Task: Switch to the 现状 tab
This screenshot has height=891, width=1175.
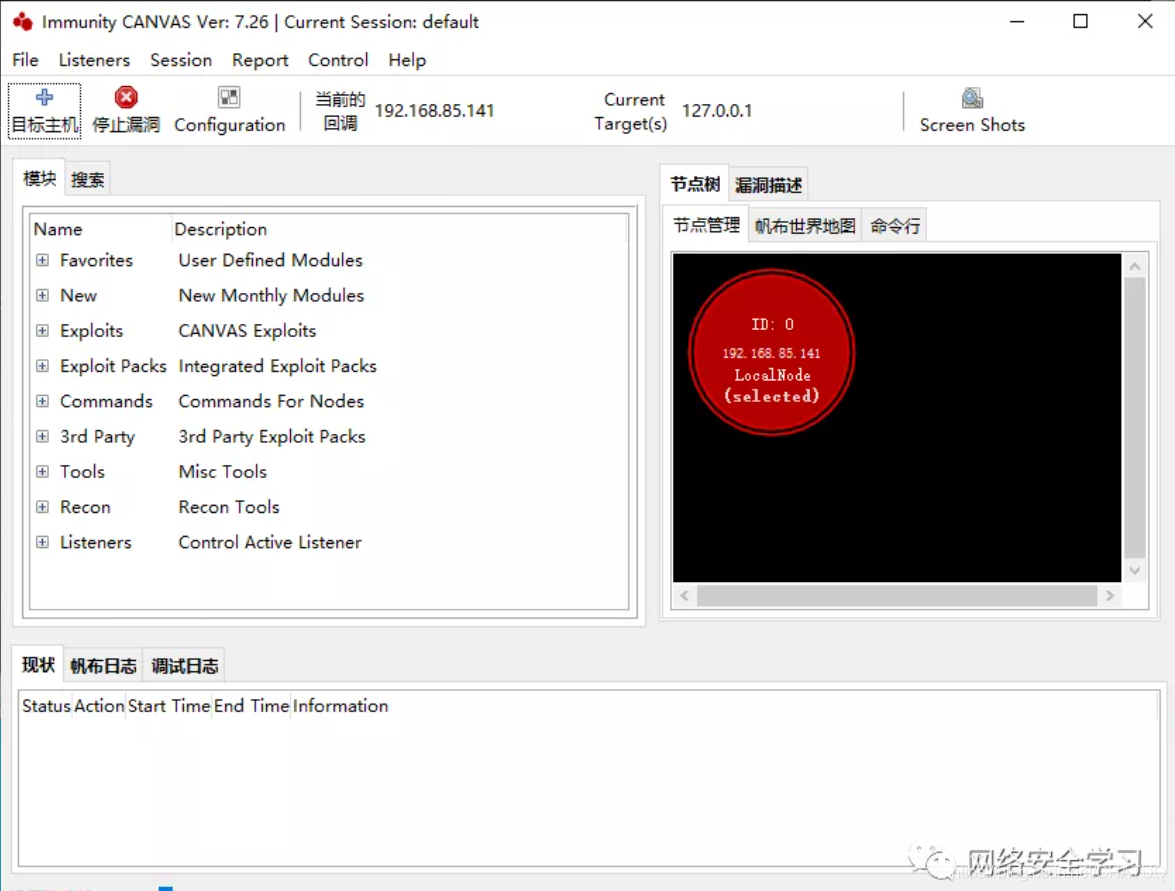Action: [38, 665]
